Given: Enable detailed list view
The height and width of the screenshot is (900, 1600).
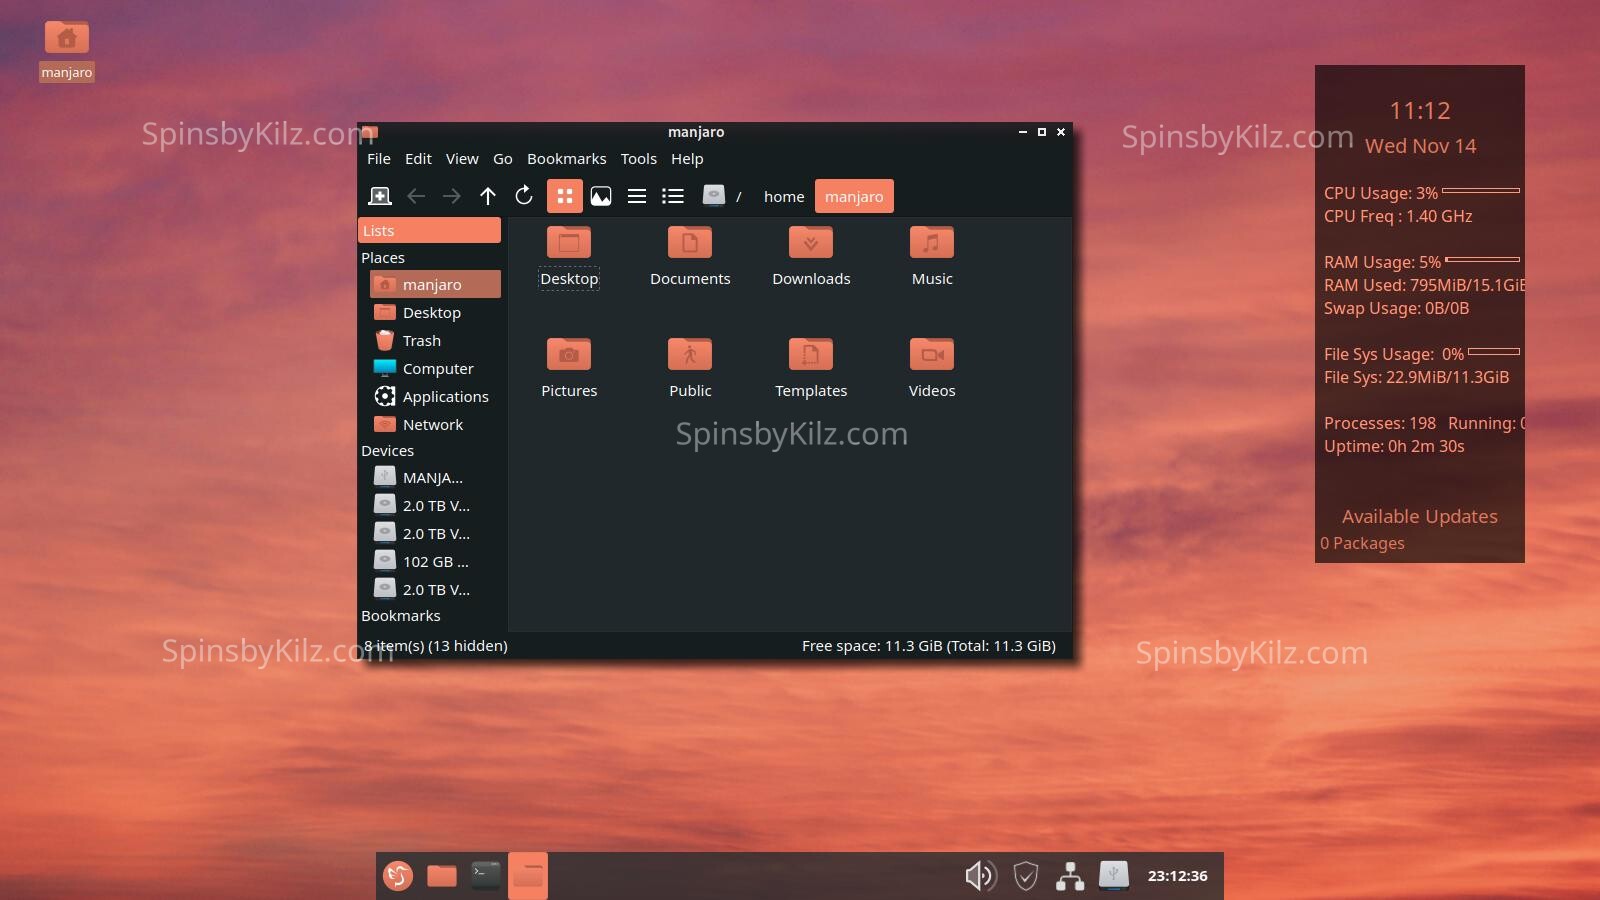Looking at the screenshot, I should [673, 196].
